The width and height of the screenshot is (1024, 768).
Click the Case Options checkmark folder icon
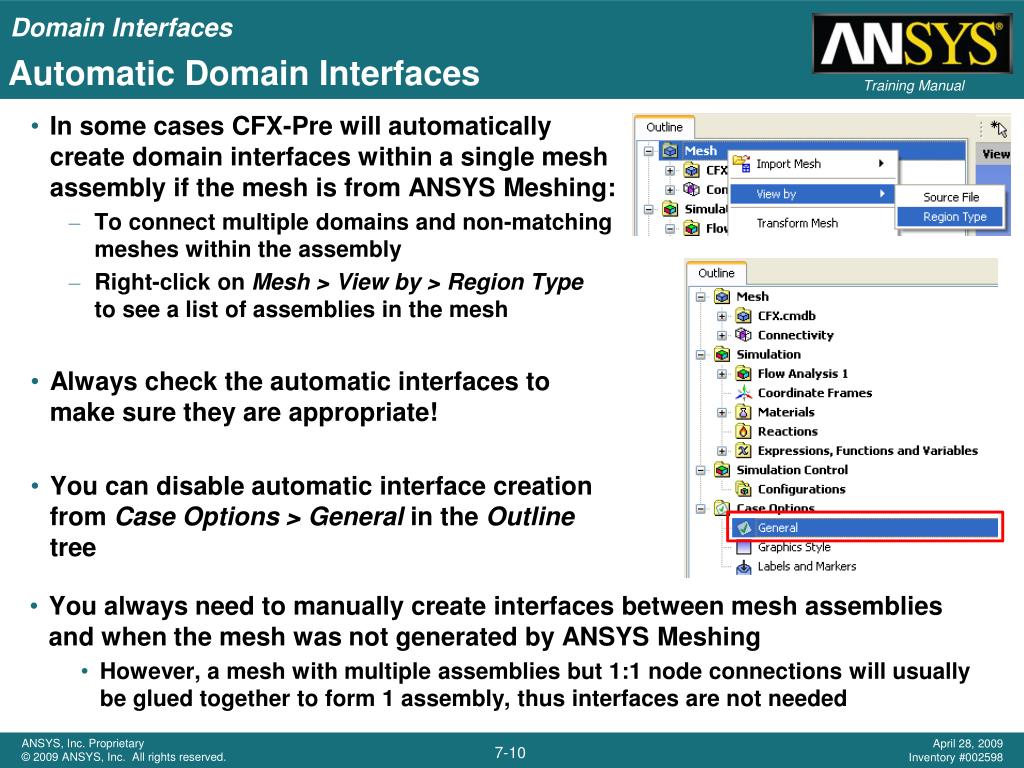pyautogui.click(x=722, y=508)
